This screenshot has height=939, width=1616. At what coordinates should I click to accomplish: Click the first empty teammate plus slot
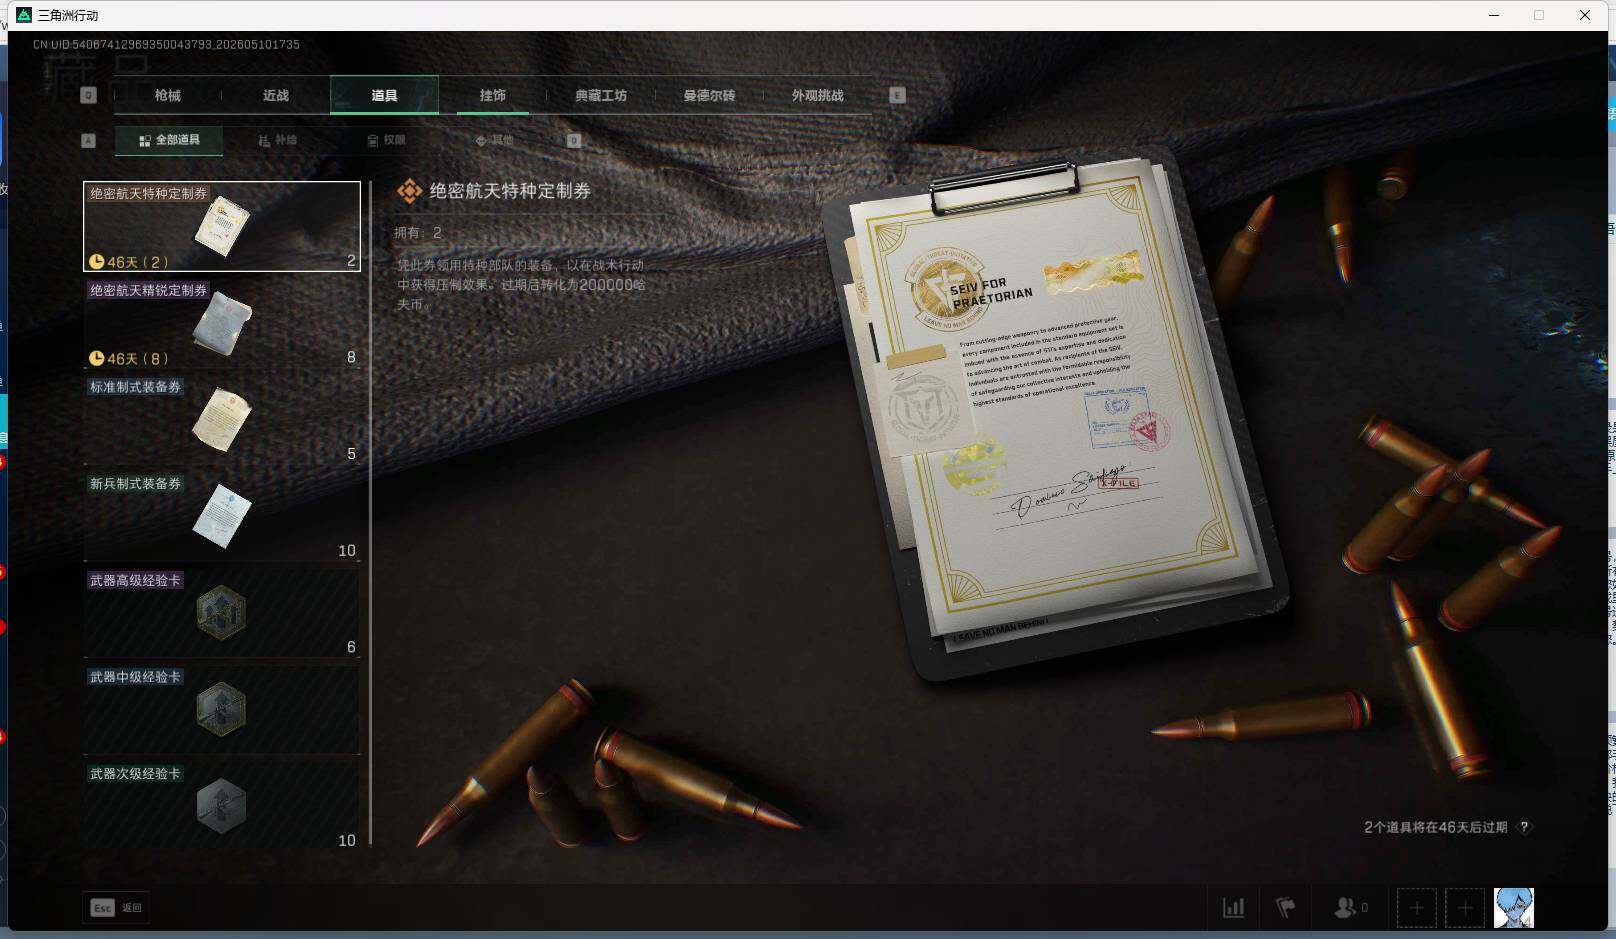tap(1416, 908)
